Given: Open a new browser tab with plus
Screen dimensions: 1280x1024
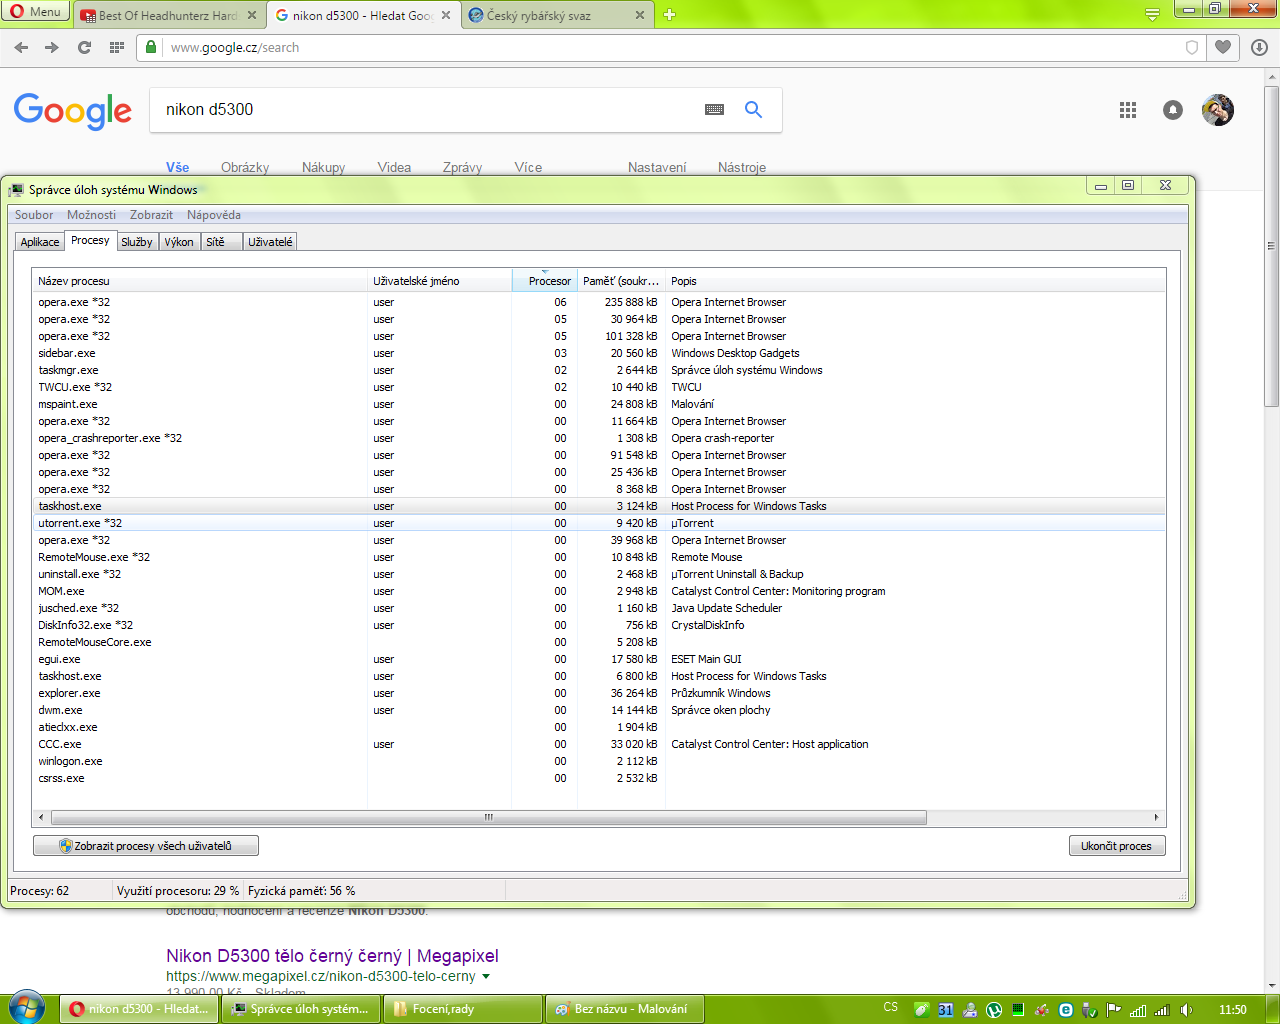Looking at the screenshot, I should pos(669,15).
